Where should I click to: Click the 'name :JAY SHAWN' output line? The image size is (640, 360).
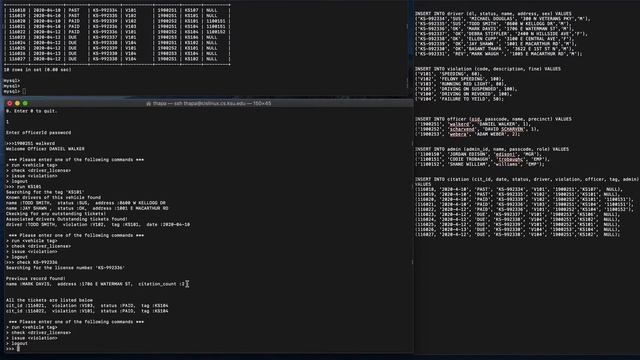point(87,208)
